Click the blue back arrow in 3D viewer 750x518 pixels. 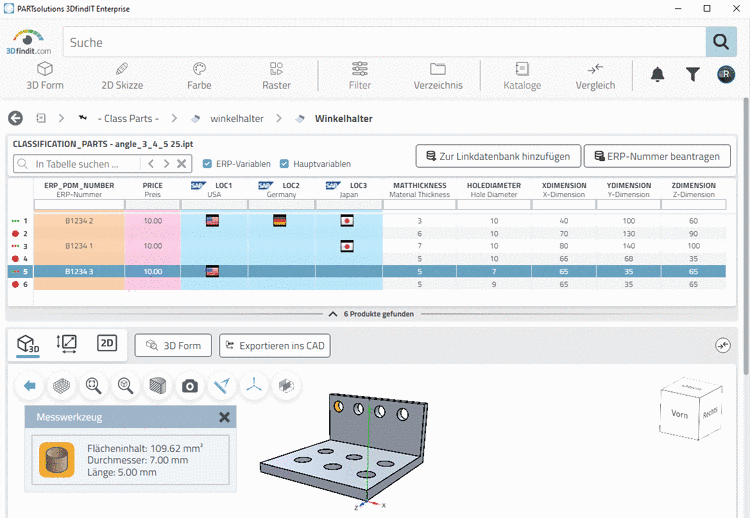coord(30,386)
